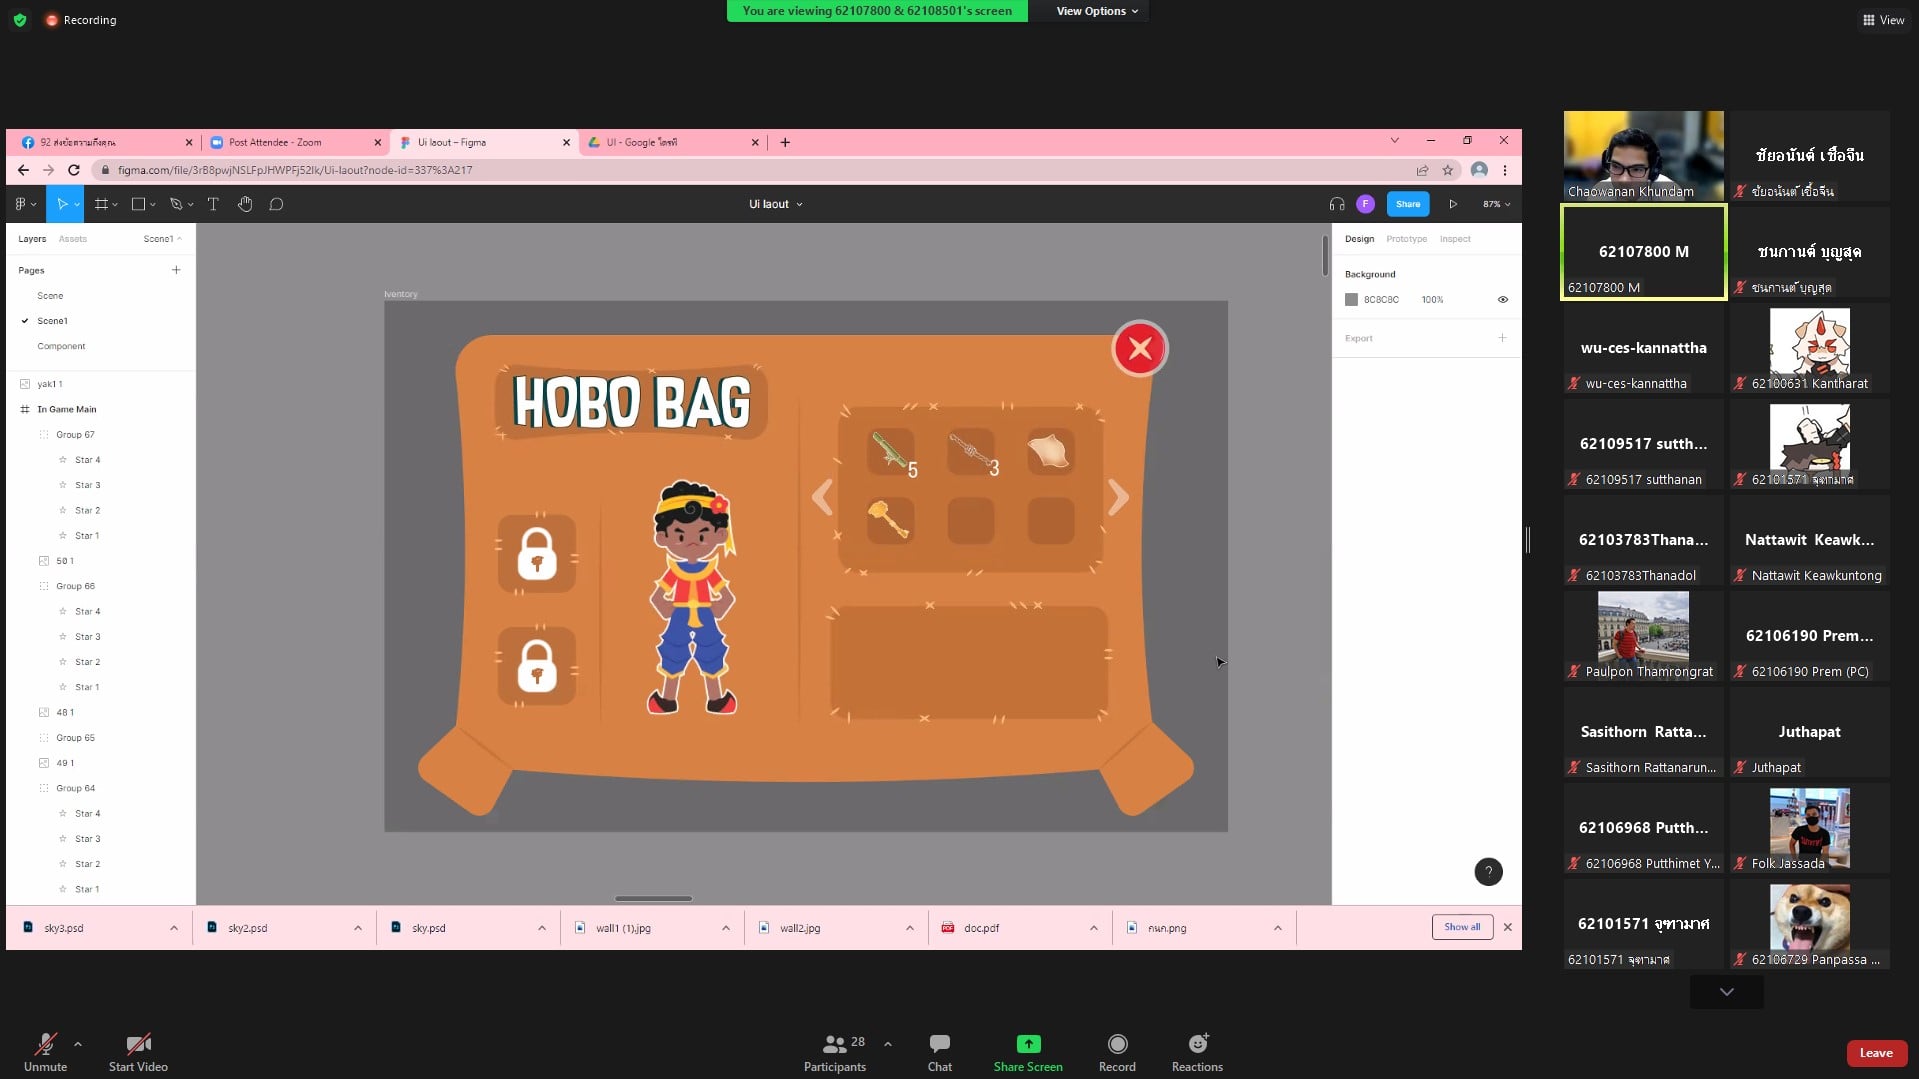1919x1079 pixels.
Task: Expand the Ui laout file name menu
Action: click(x=776, y=204)
